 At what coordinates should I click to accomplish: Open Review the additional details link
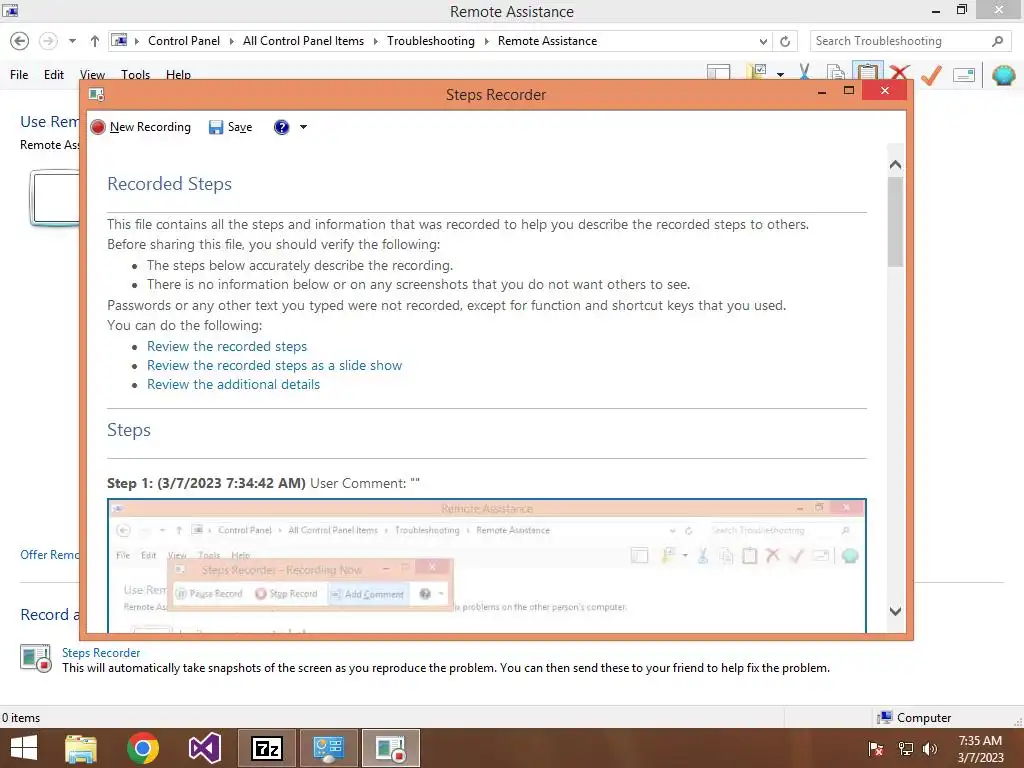pos(233,384)
